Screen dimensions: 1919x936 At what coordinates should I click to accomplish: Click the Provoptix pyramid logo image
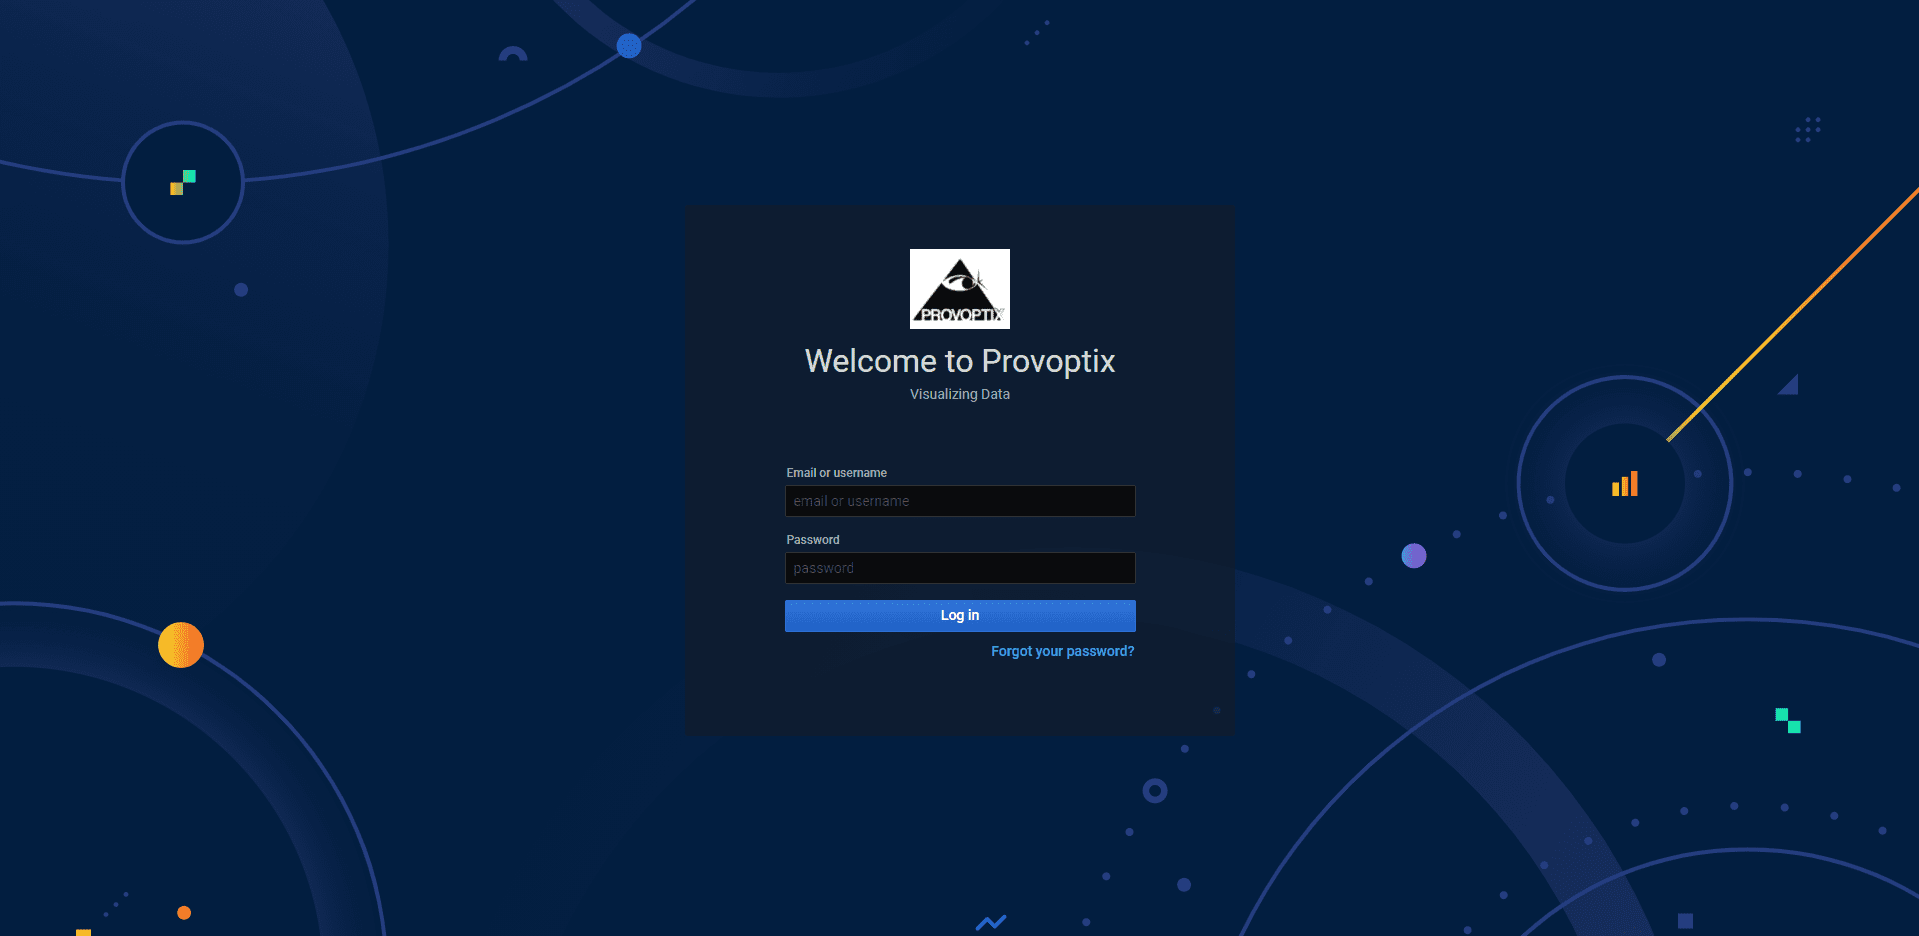(x=959, y=289)
